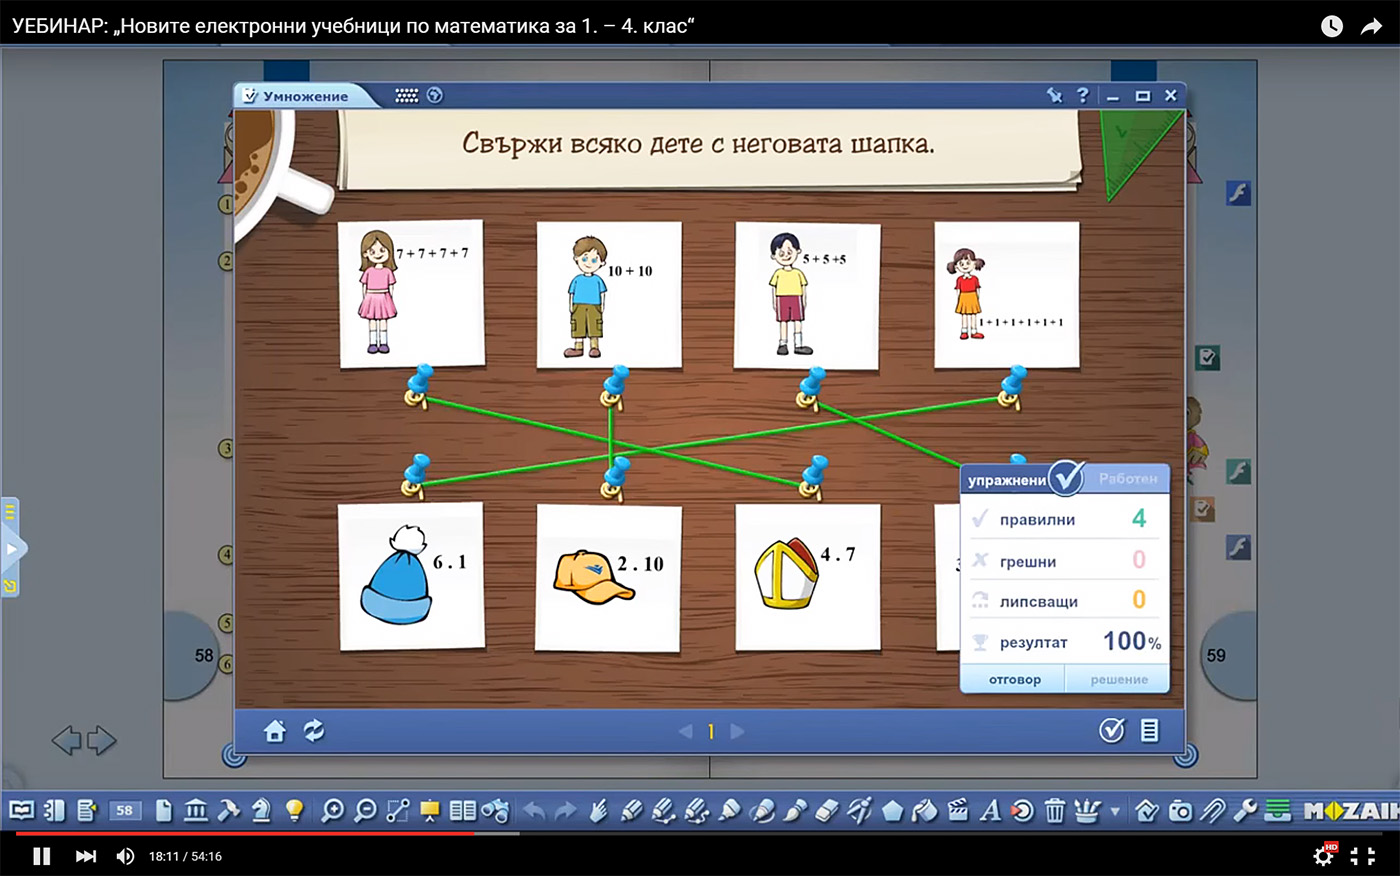Exit fullscreen video mode

click(1363, 856)
